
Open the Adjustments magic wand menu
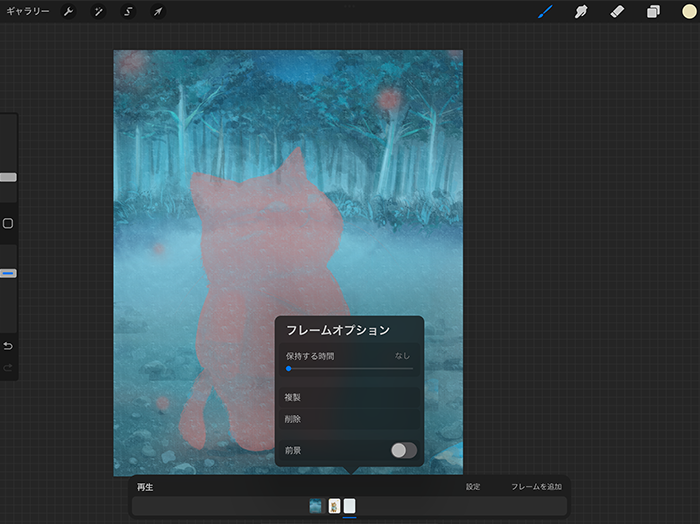pos(98,12)
